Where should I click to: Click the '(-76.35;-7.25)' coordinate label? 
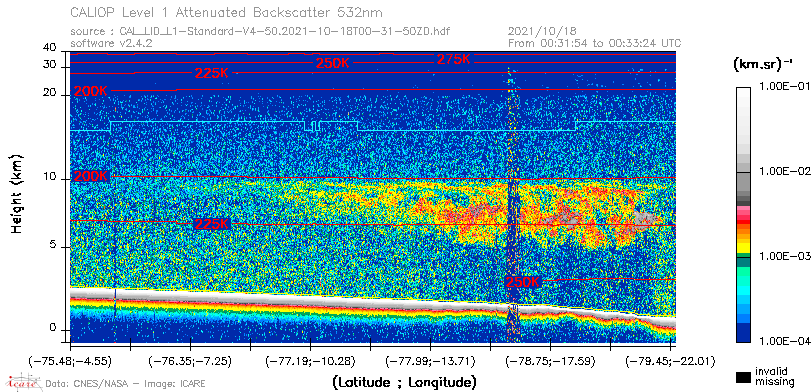click(191, 361)
